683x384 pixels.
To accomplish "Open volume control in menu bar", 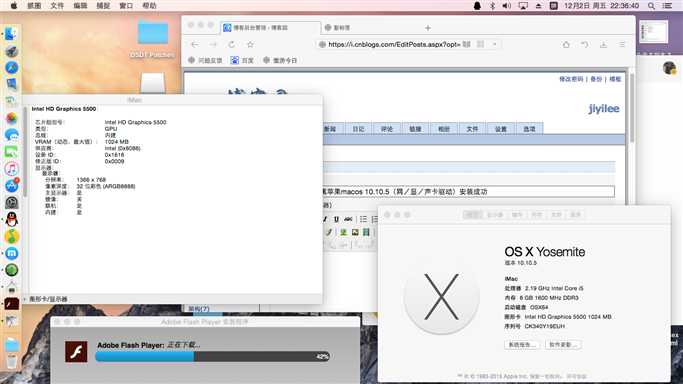I will point(507,6).
